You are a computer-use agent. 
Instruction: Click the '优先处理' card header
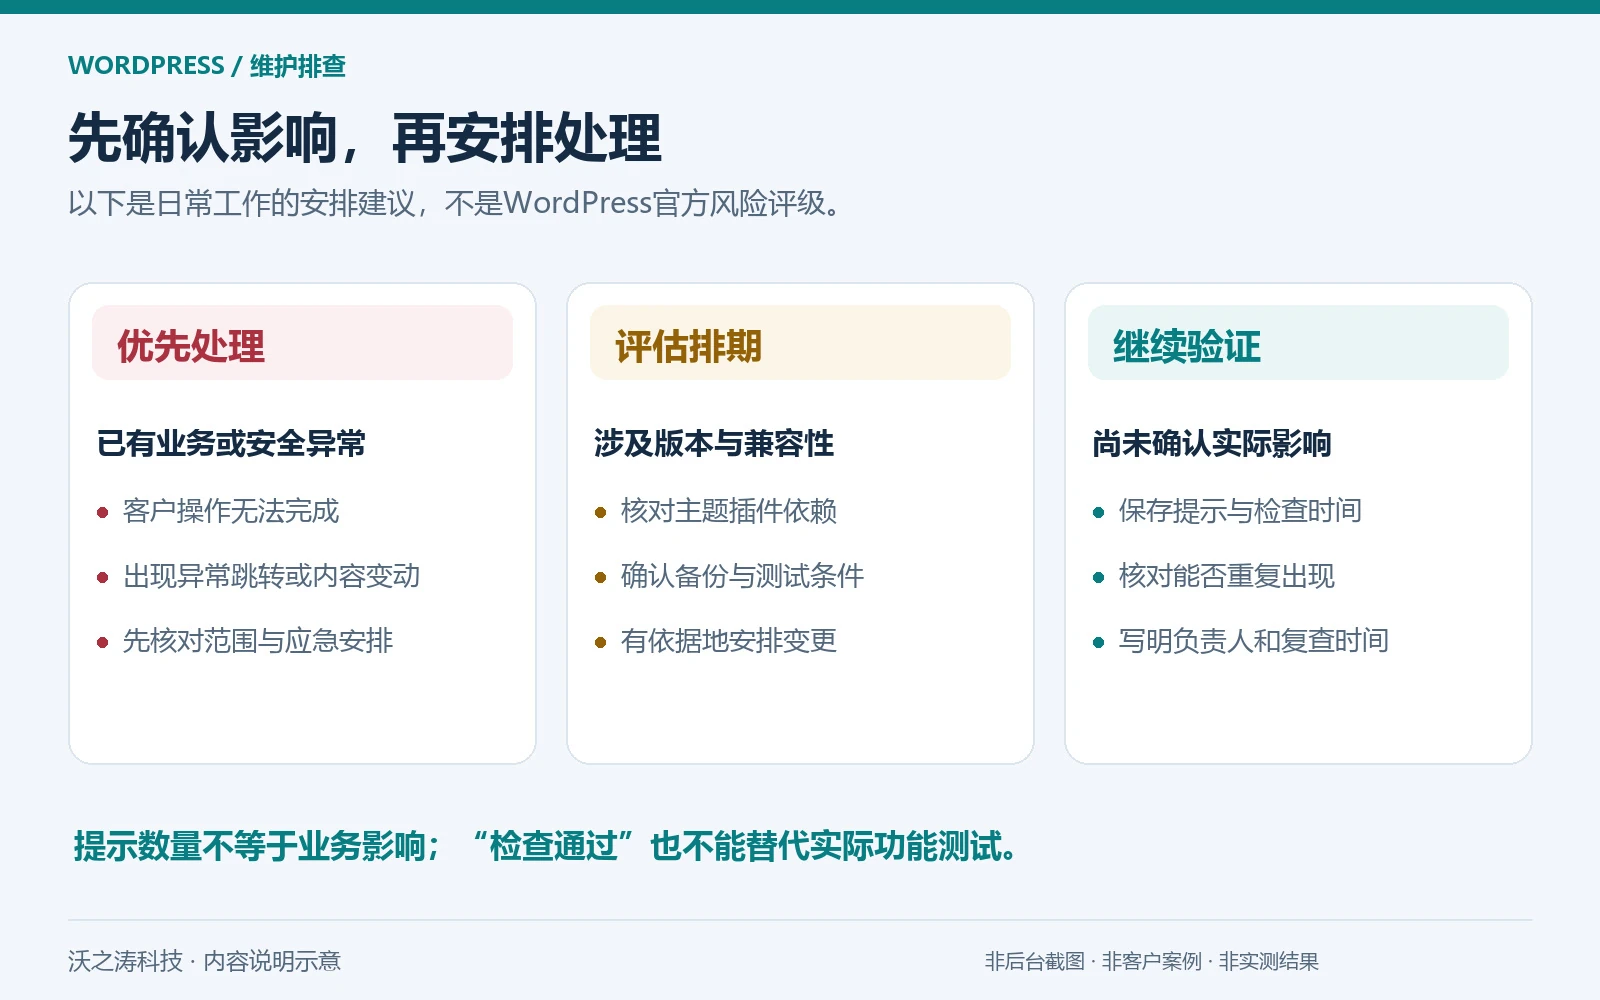(x=302, y=343)
